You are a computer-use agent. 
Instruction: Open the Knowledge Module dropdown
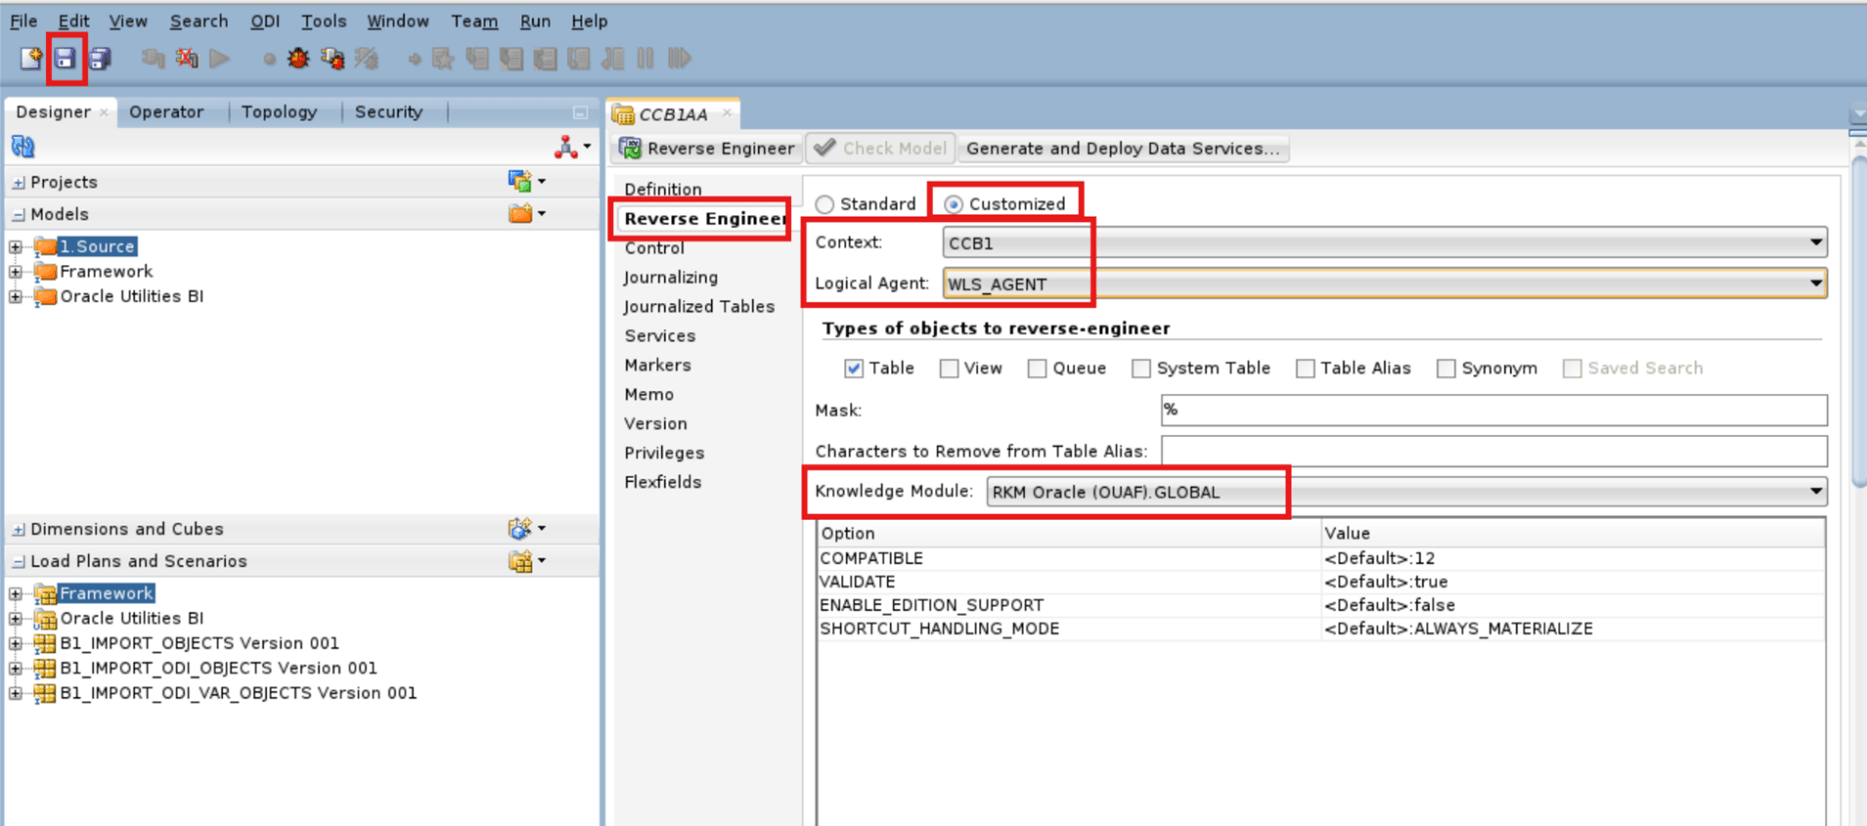(1406, 492)
